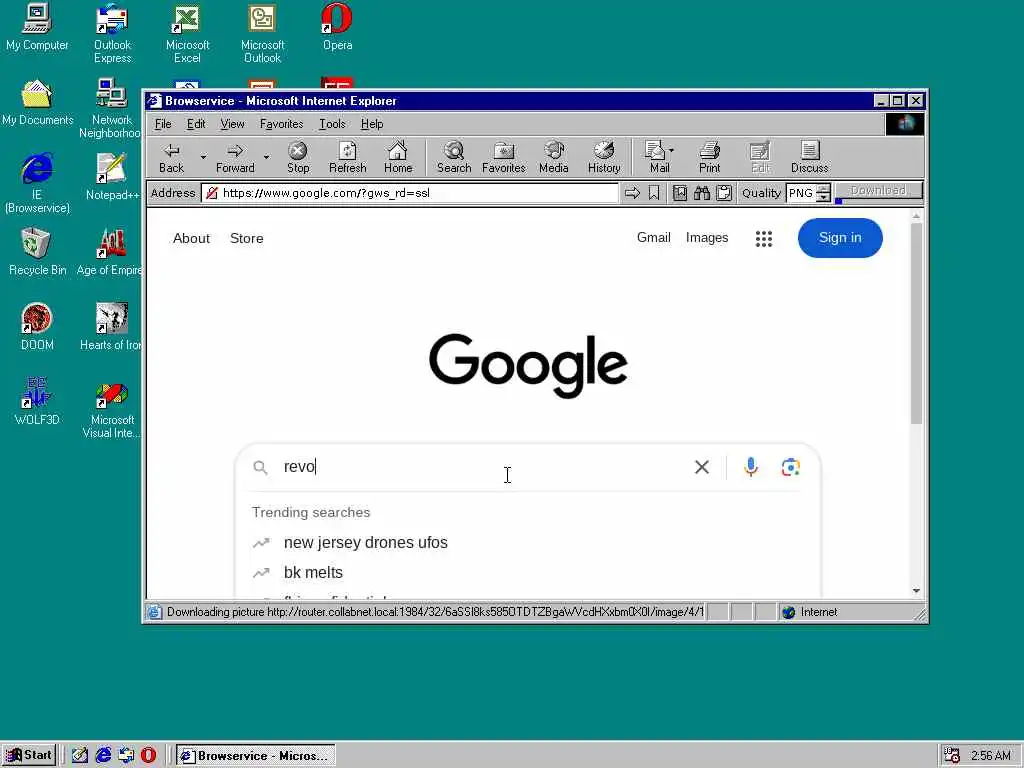Click inside the Google search text field
This screenshot has height=768, width=1024.
[483, 467]
